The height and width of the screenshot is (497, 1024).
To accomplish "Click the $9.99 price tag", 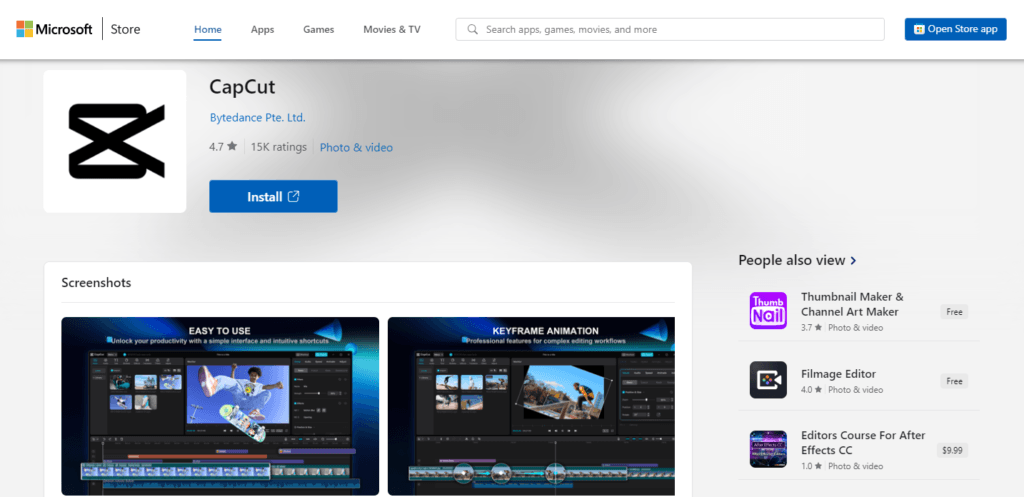I will pyautogui.click(x=953, y=450).
